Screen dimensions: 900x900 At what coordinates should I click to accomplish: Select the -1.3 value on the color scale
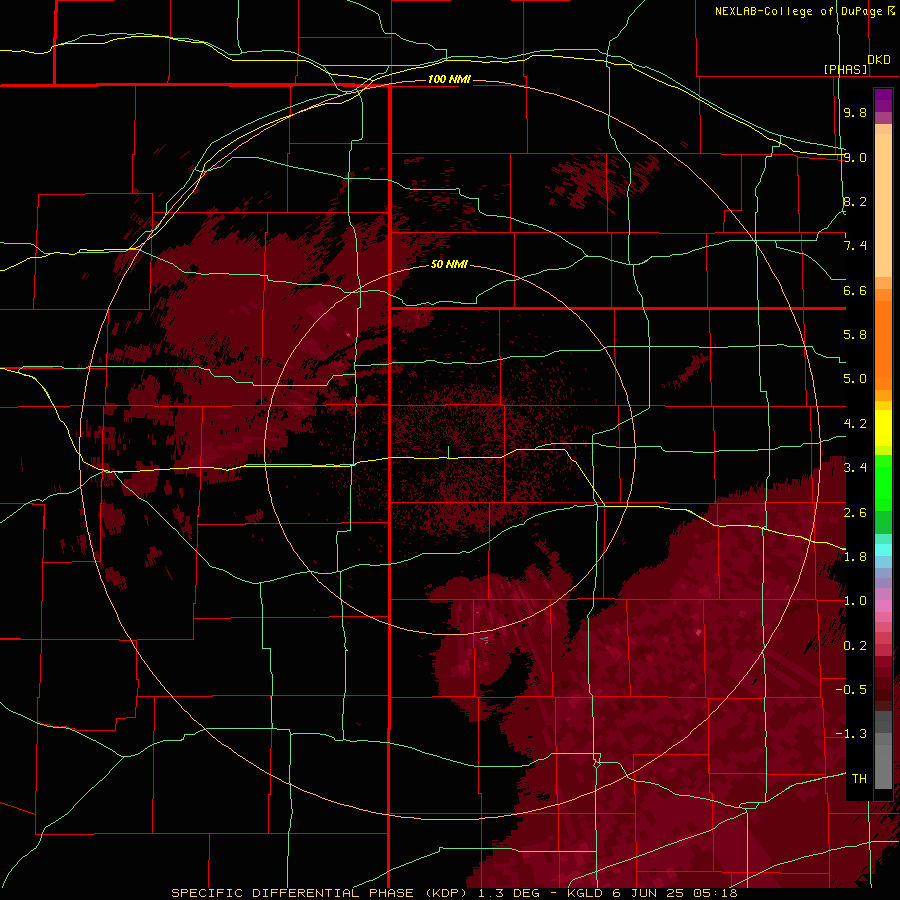pyautogui.click(x=851, y=734)
